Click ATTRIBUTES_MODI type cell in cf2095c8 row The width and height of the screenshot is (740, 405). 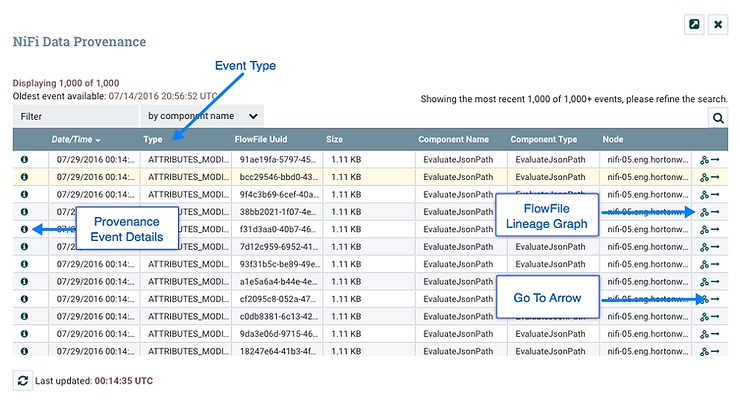pyautogui.click(x=188, y=299)
